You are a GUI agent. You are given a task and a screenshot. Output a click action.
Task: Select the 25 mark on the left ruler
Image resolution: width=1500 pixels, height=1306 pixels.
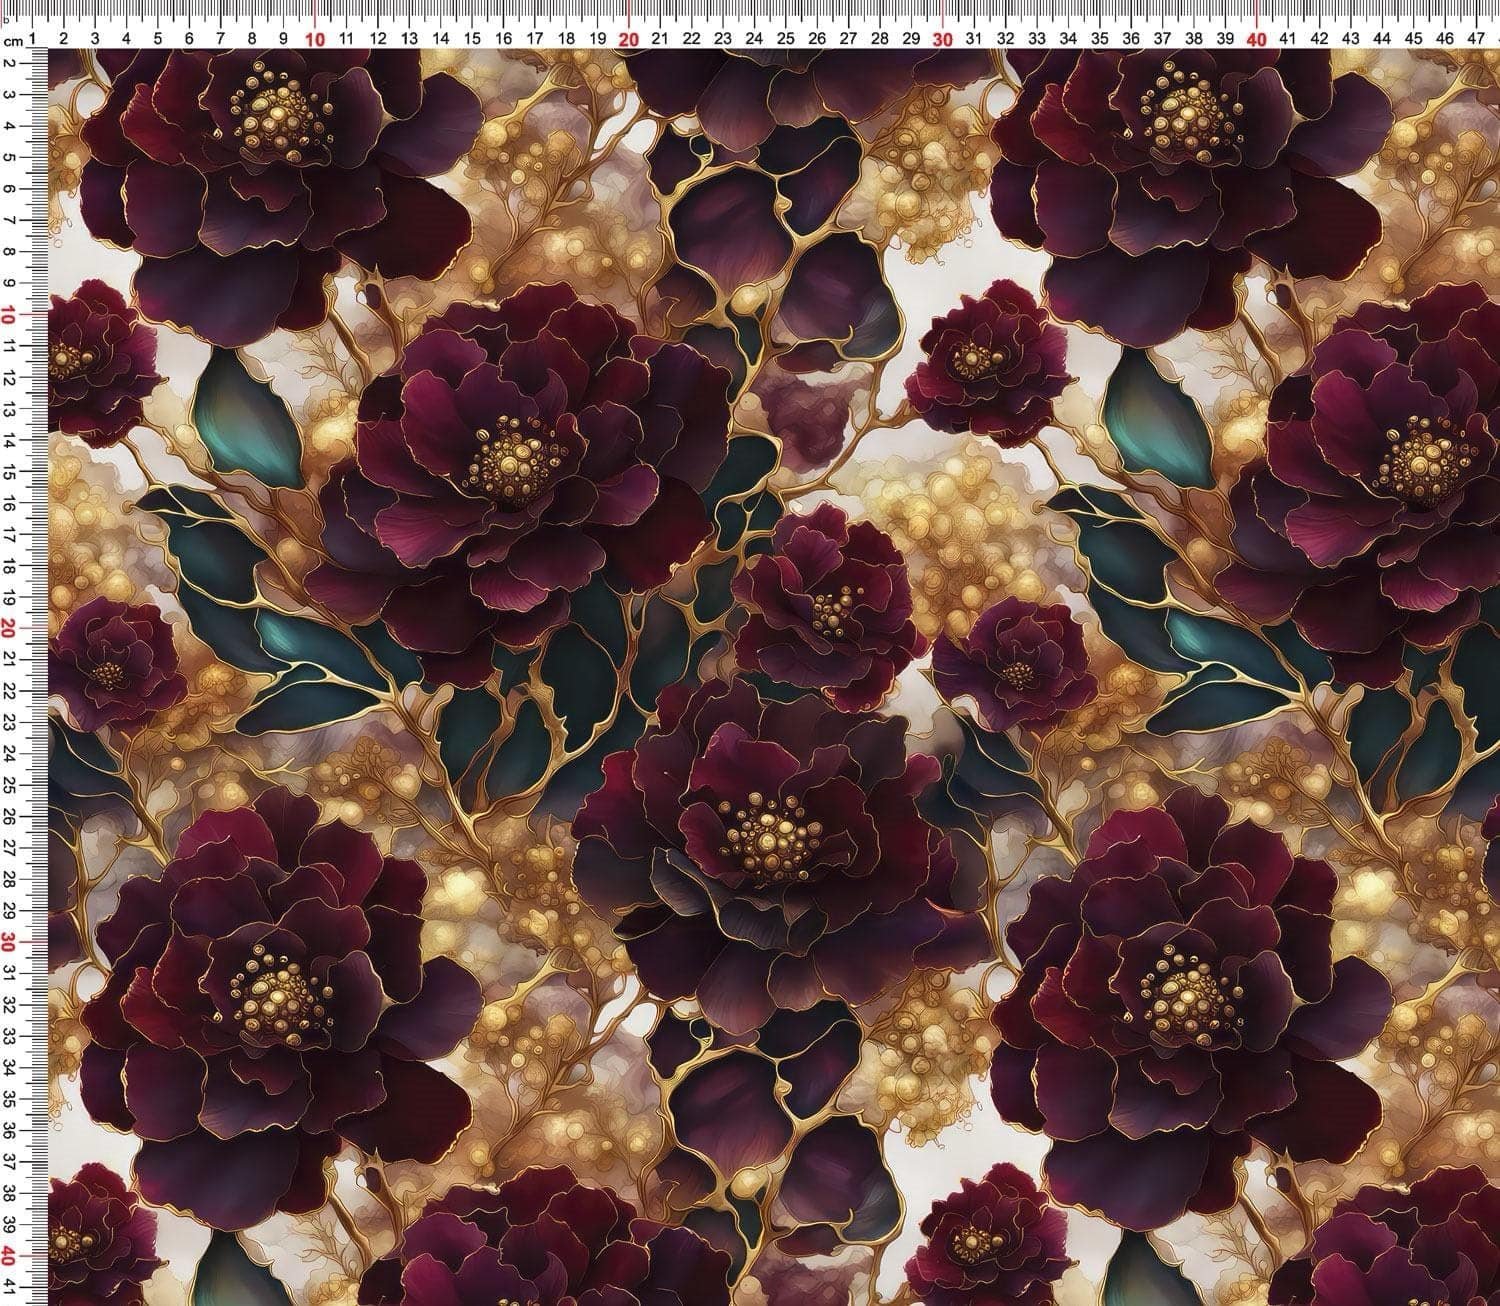pos(9,786)
